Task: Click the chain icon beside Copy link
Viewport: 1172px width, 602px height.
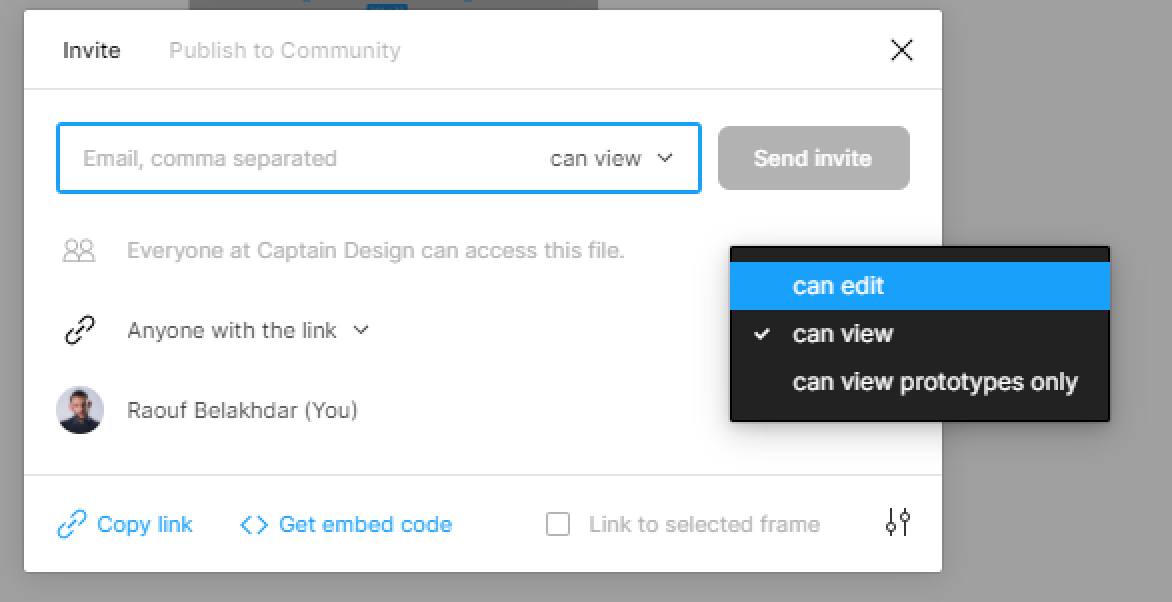Action: tap(70, 524)
